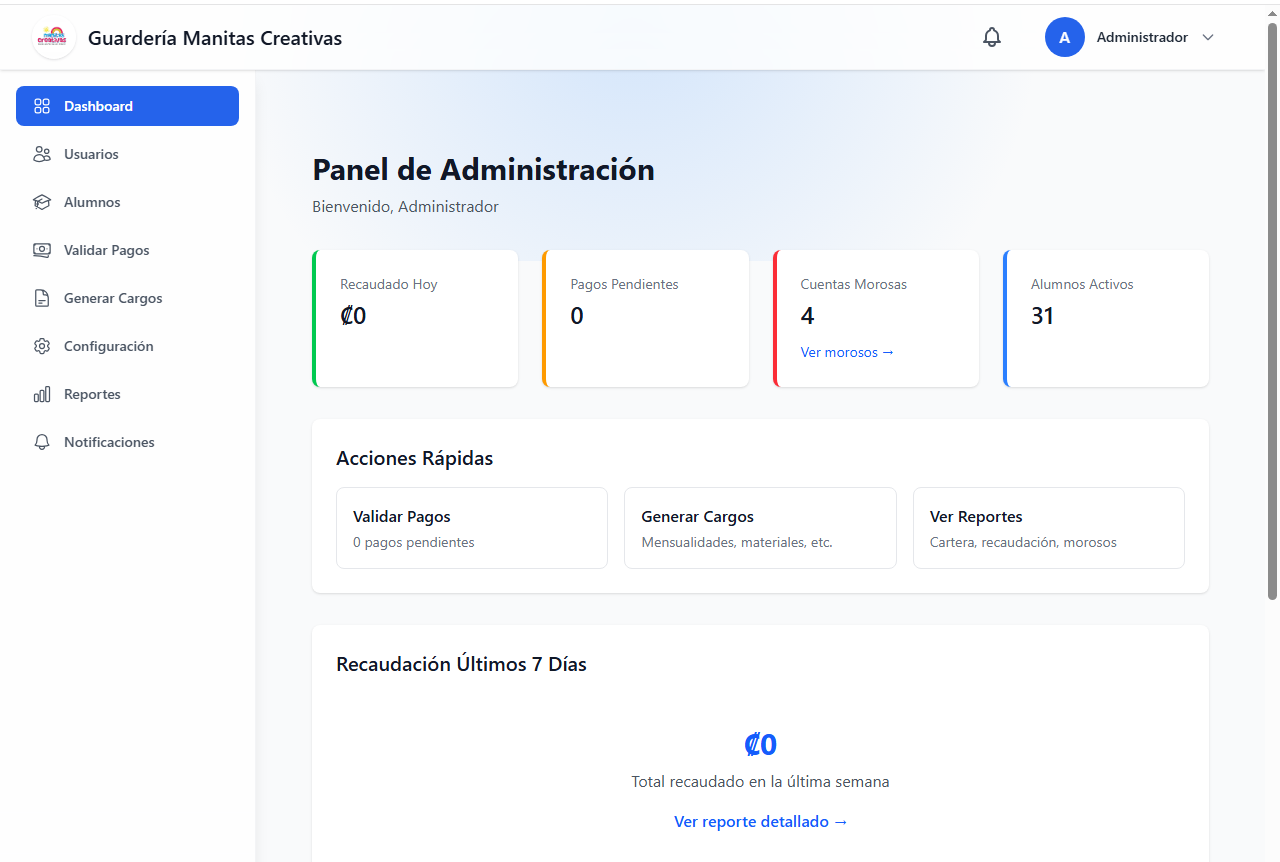Click 'Bienvenido, Administrador' subtitle
Screen dimensions: 1280x862
click(x=405, y=207)
